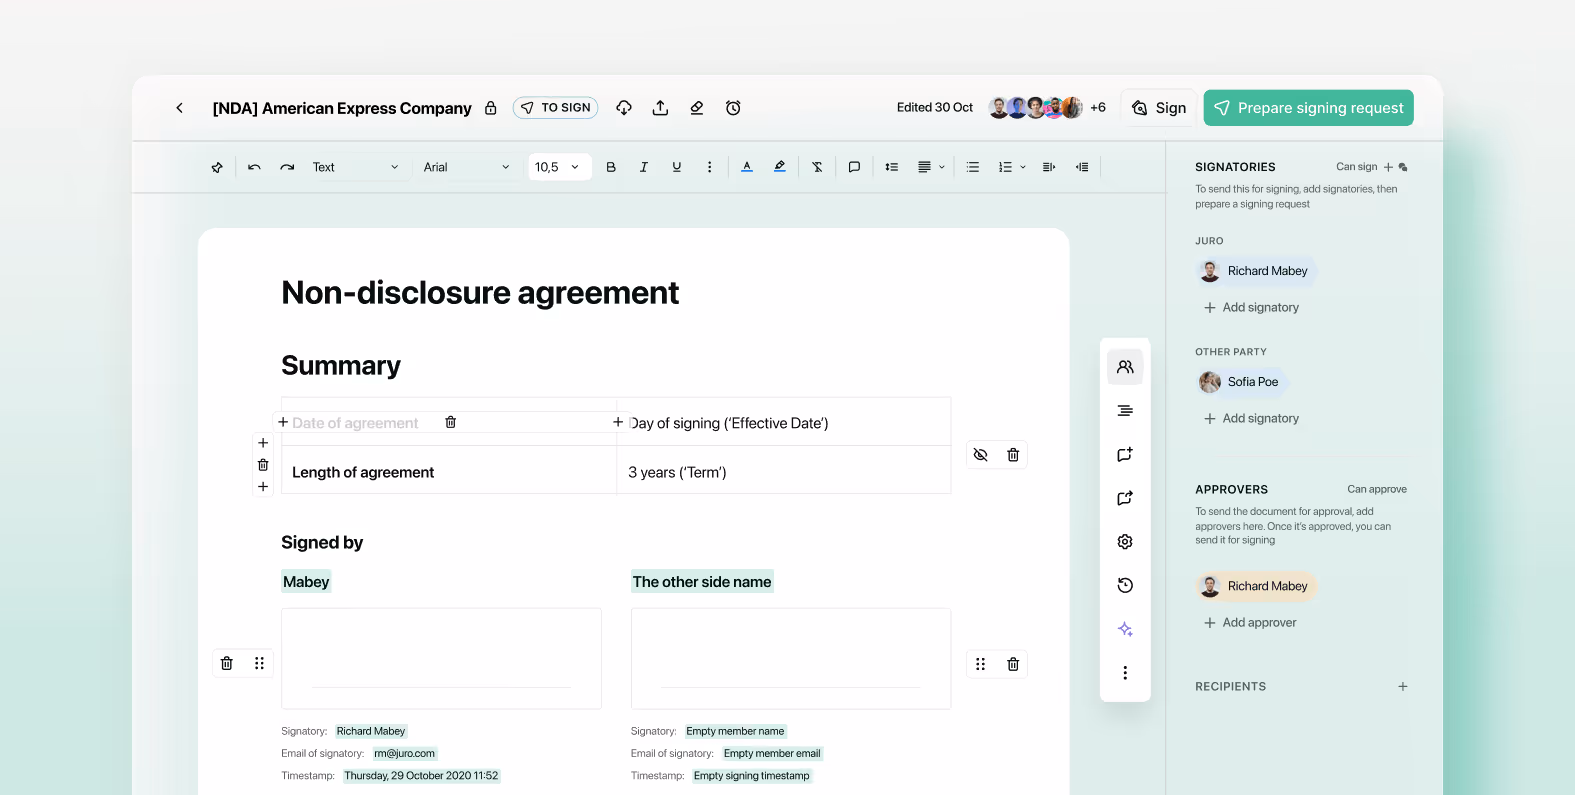The width and height of the screenshot is (1575, 795).
Task: Open more text formatting options
Action: (x=710, y=167)
